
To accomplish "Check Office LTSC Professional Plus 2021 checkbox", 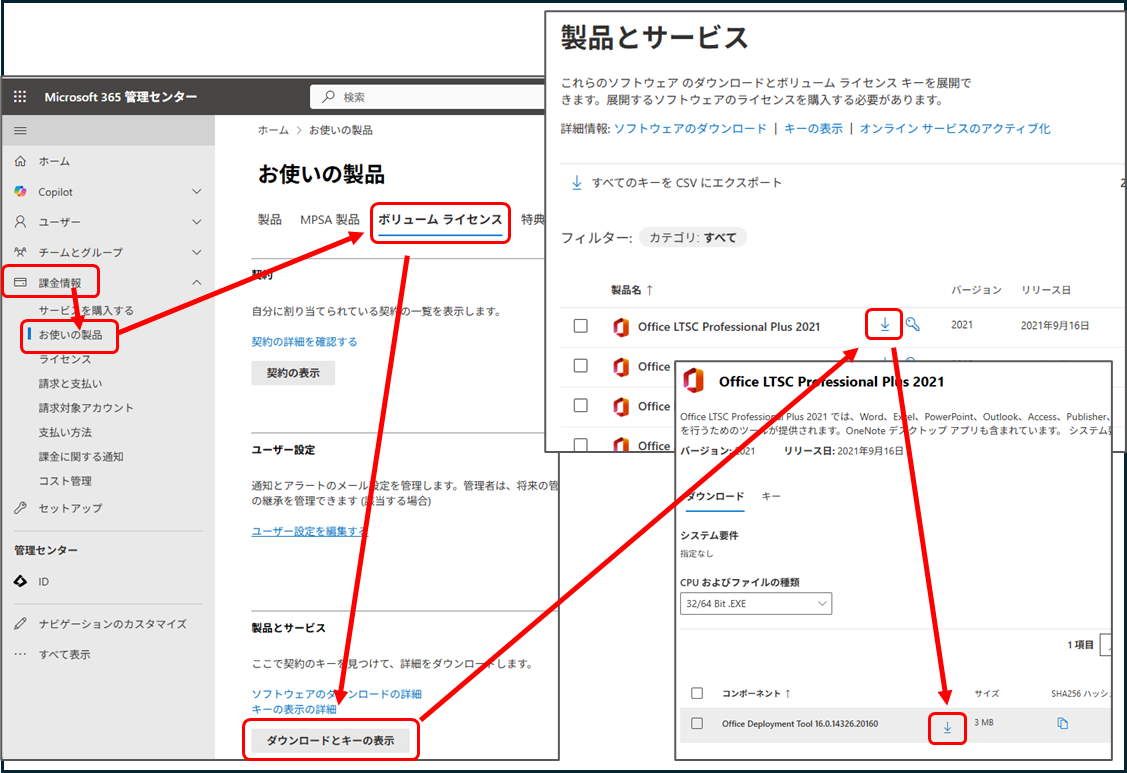I will tap(581, 326).
